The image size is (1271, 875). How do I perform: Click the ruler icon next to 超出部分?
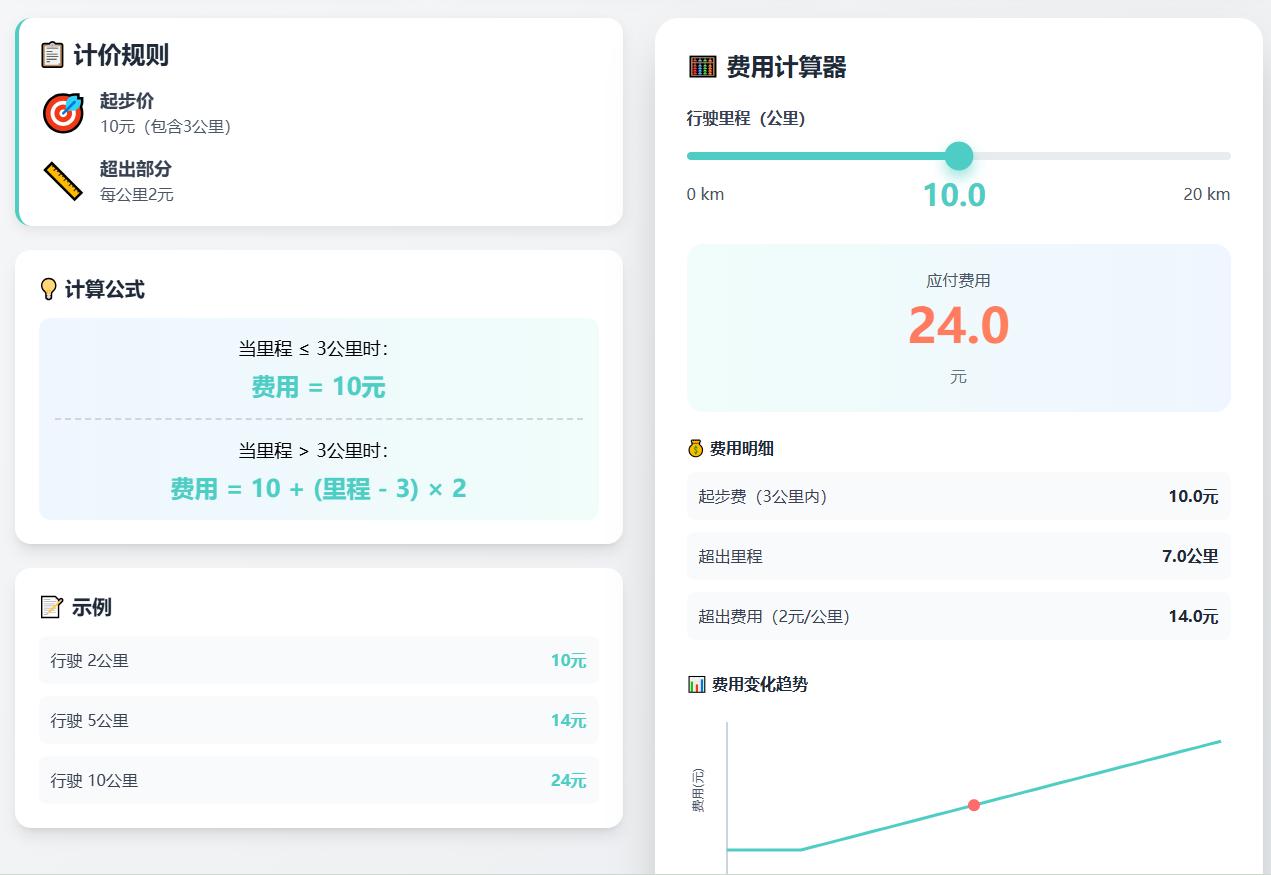pos(63,181)
